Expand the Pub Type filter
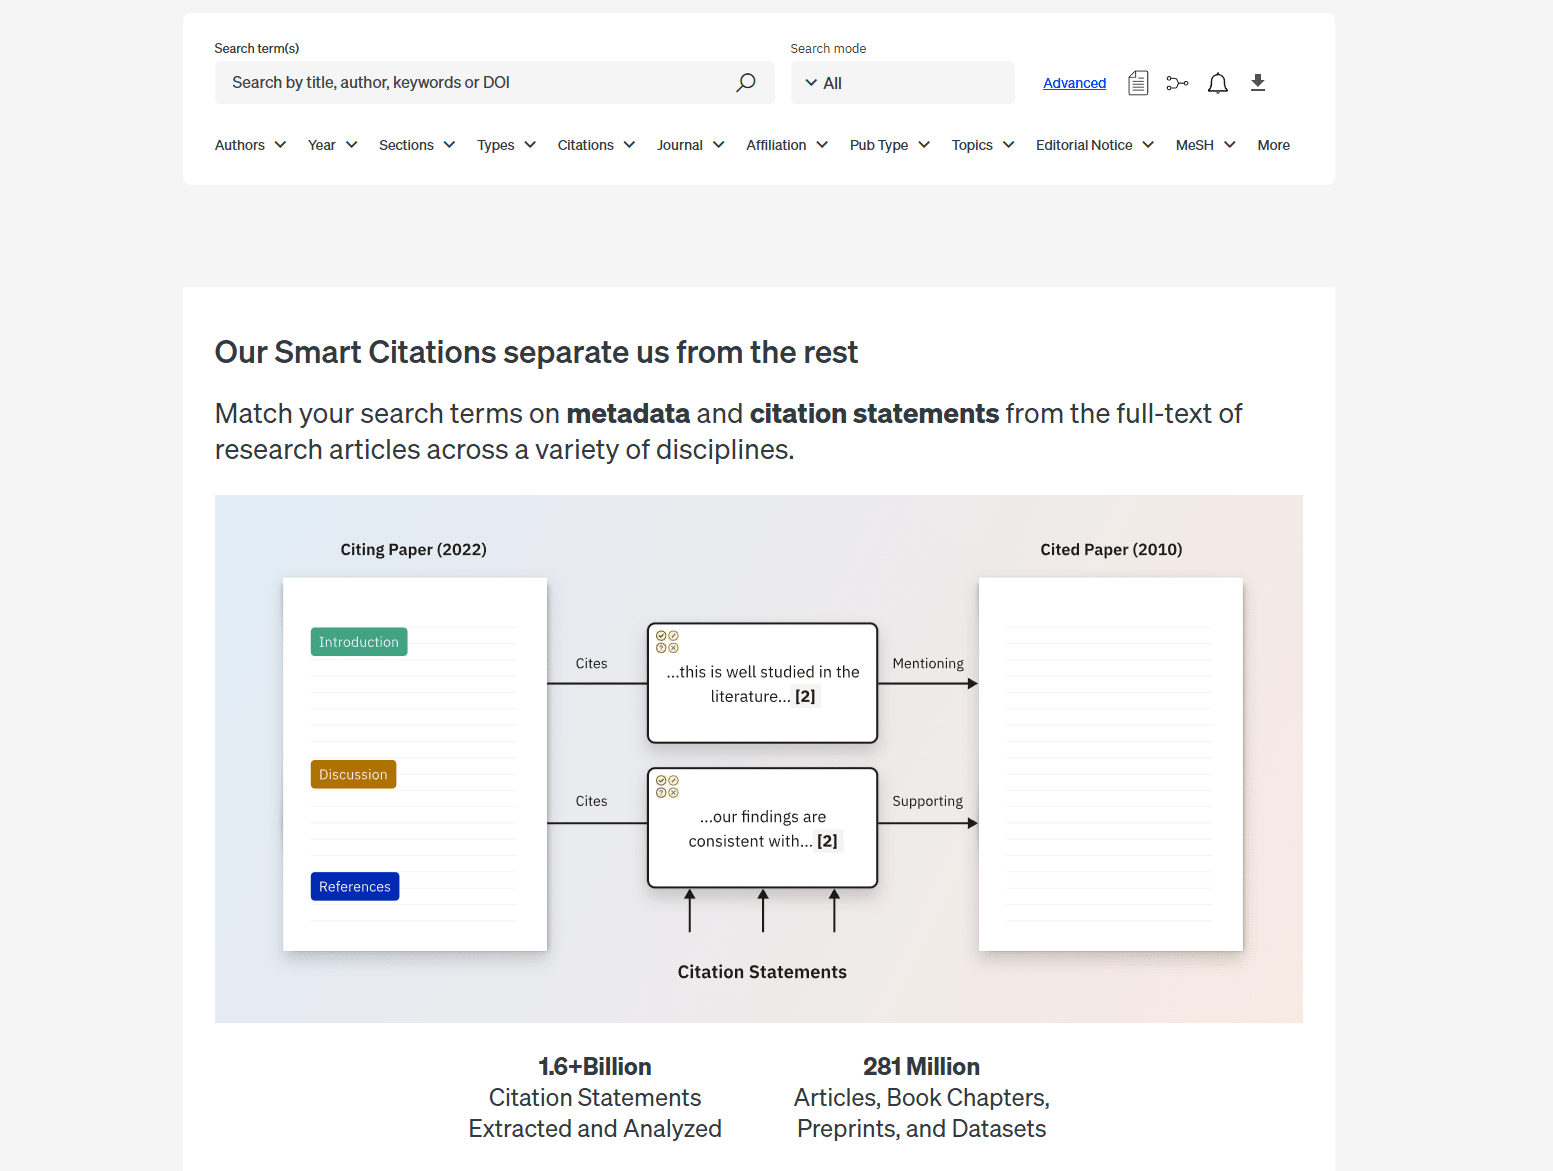Image resolution: width=1553 pixels, height=1171 pixels. pos(890,145)
